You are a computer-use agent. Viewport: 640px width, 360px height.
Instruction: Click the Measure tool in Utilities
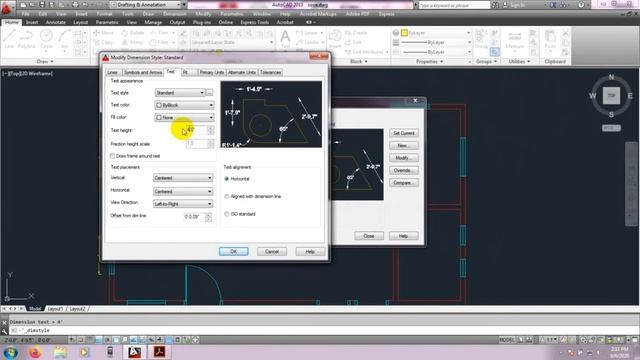point(515,39)
